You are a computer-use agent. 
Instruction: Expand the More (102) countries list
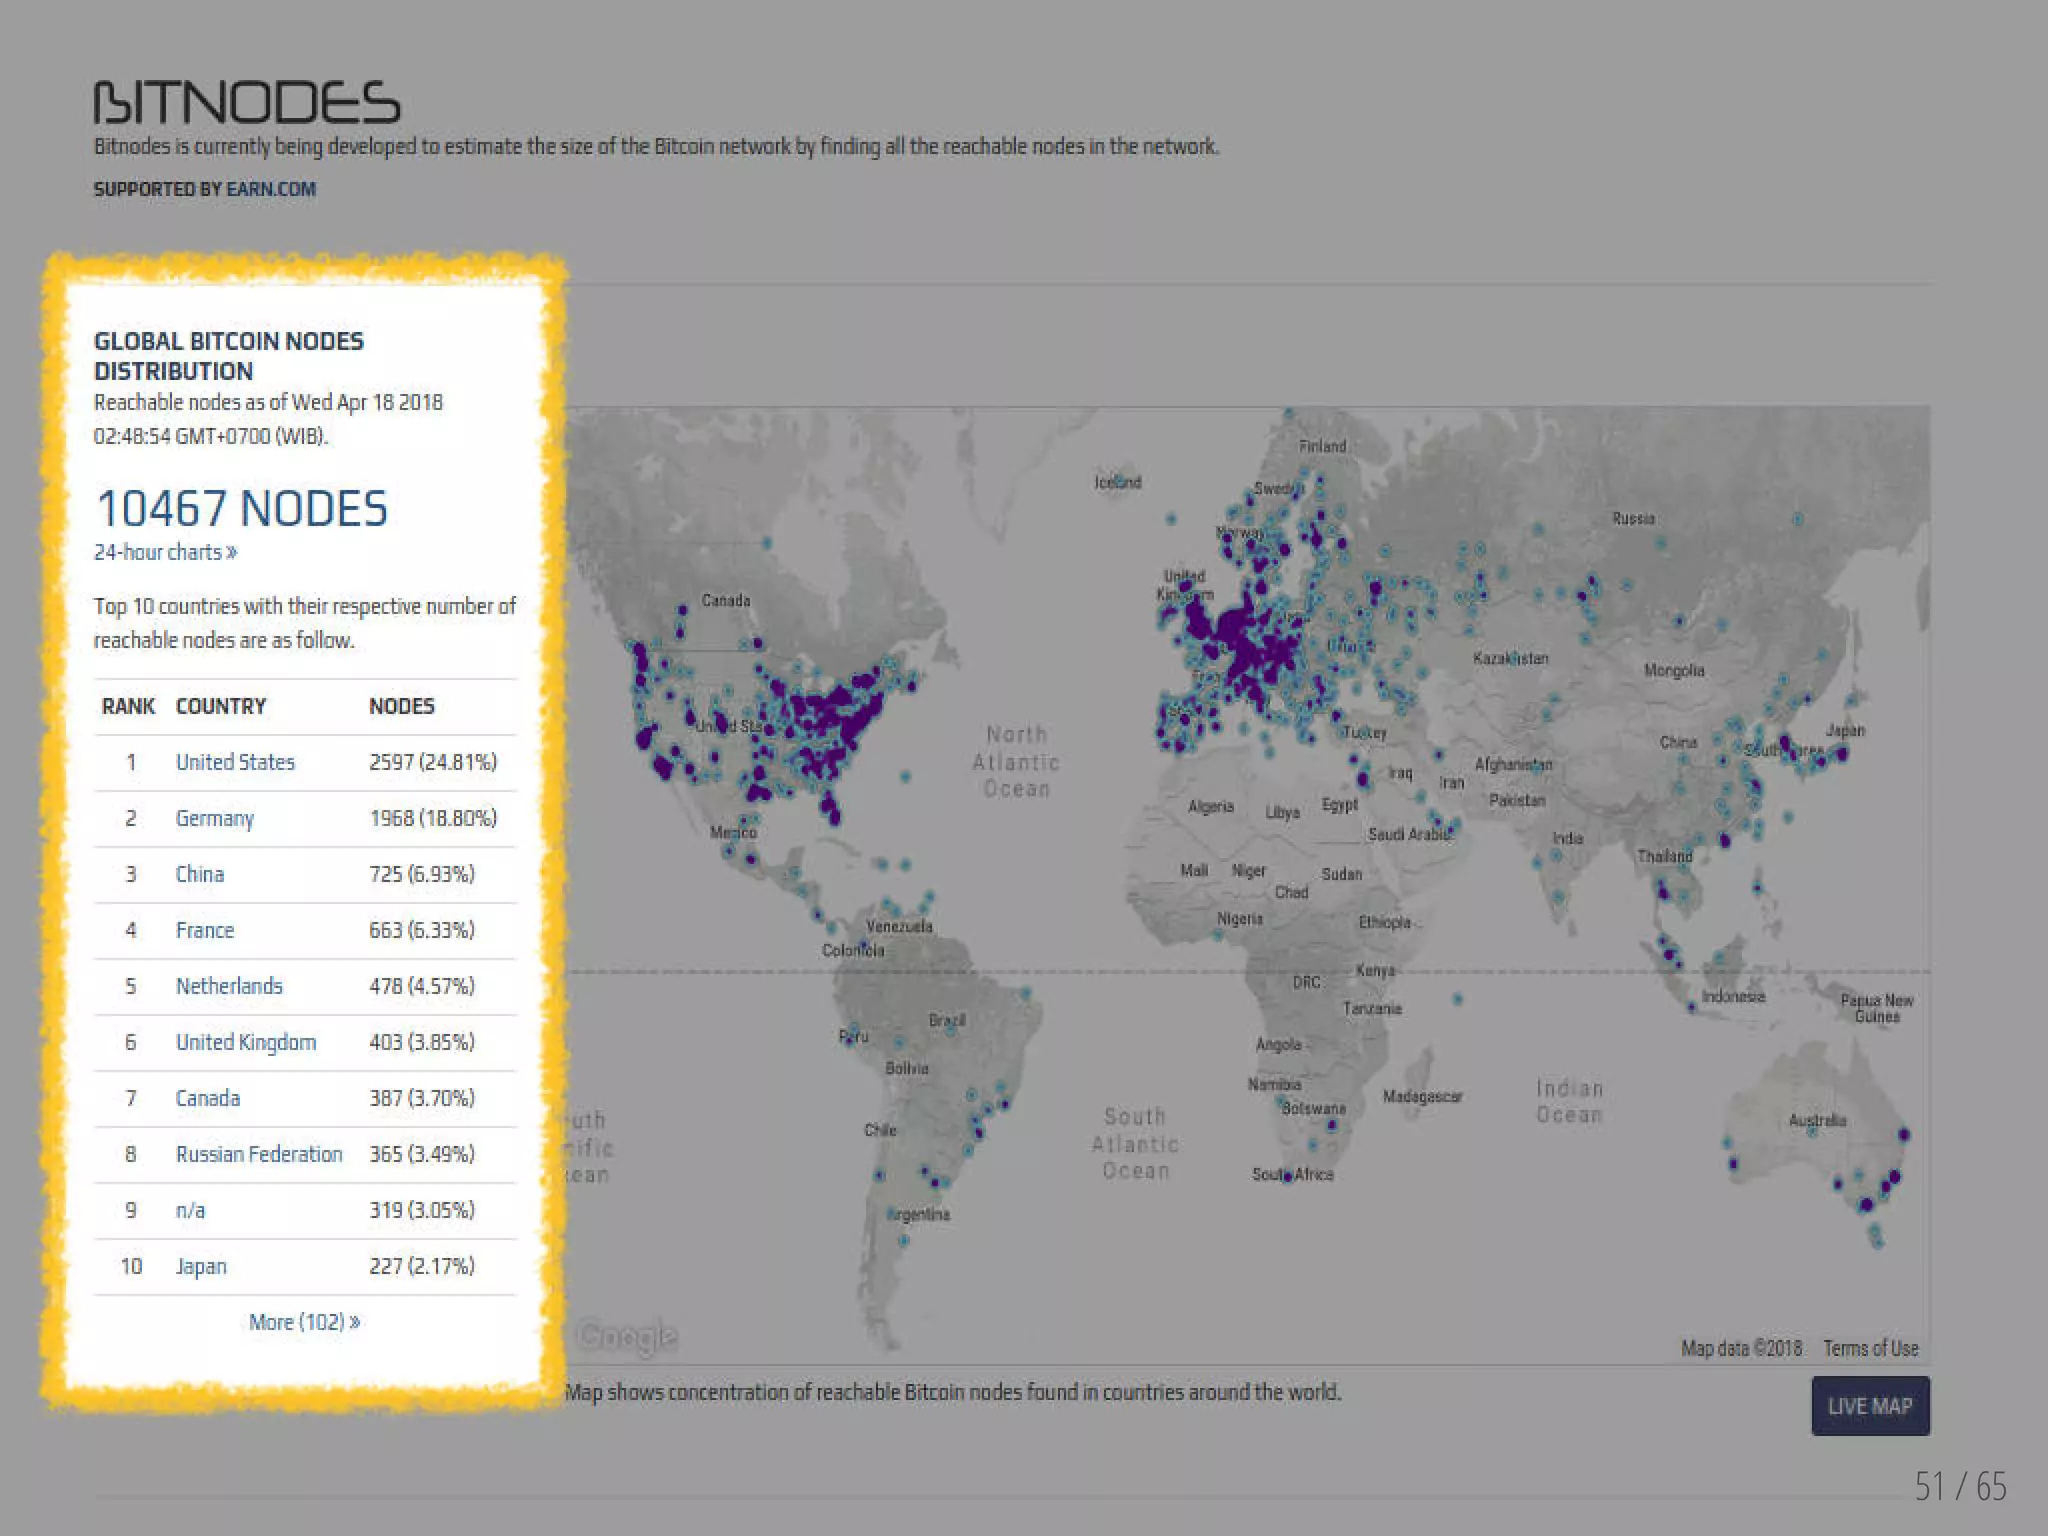pos(304,1322)
